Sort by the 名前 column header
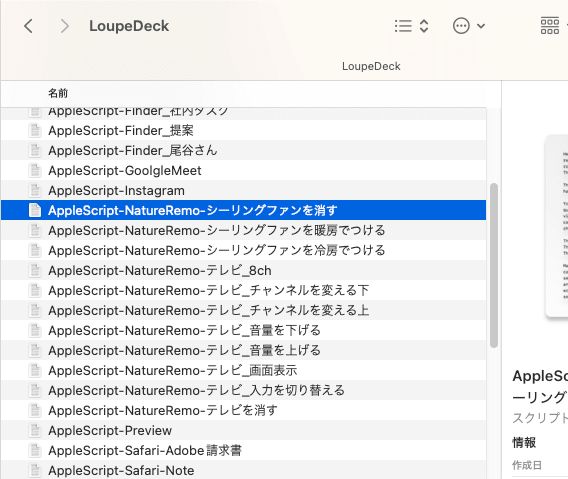 click(58, 93)
